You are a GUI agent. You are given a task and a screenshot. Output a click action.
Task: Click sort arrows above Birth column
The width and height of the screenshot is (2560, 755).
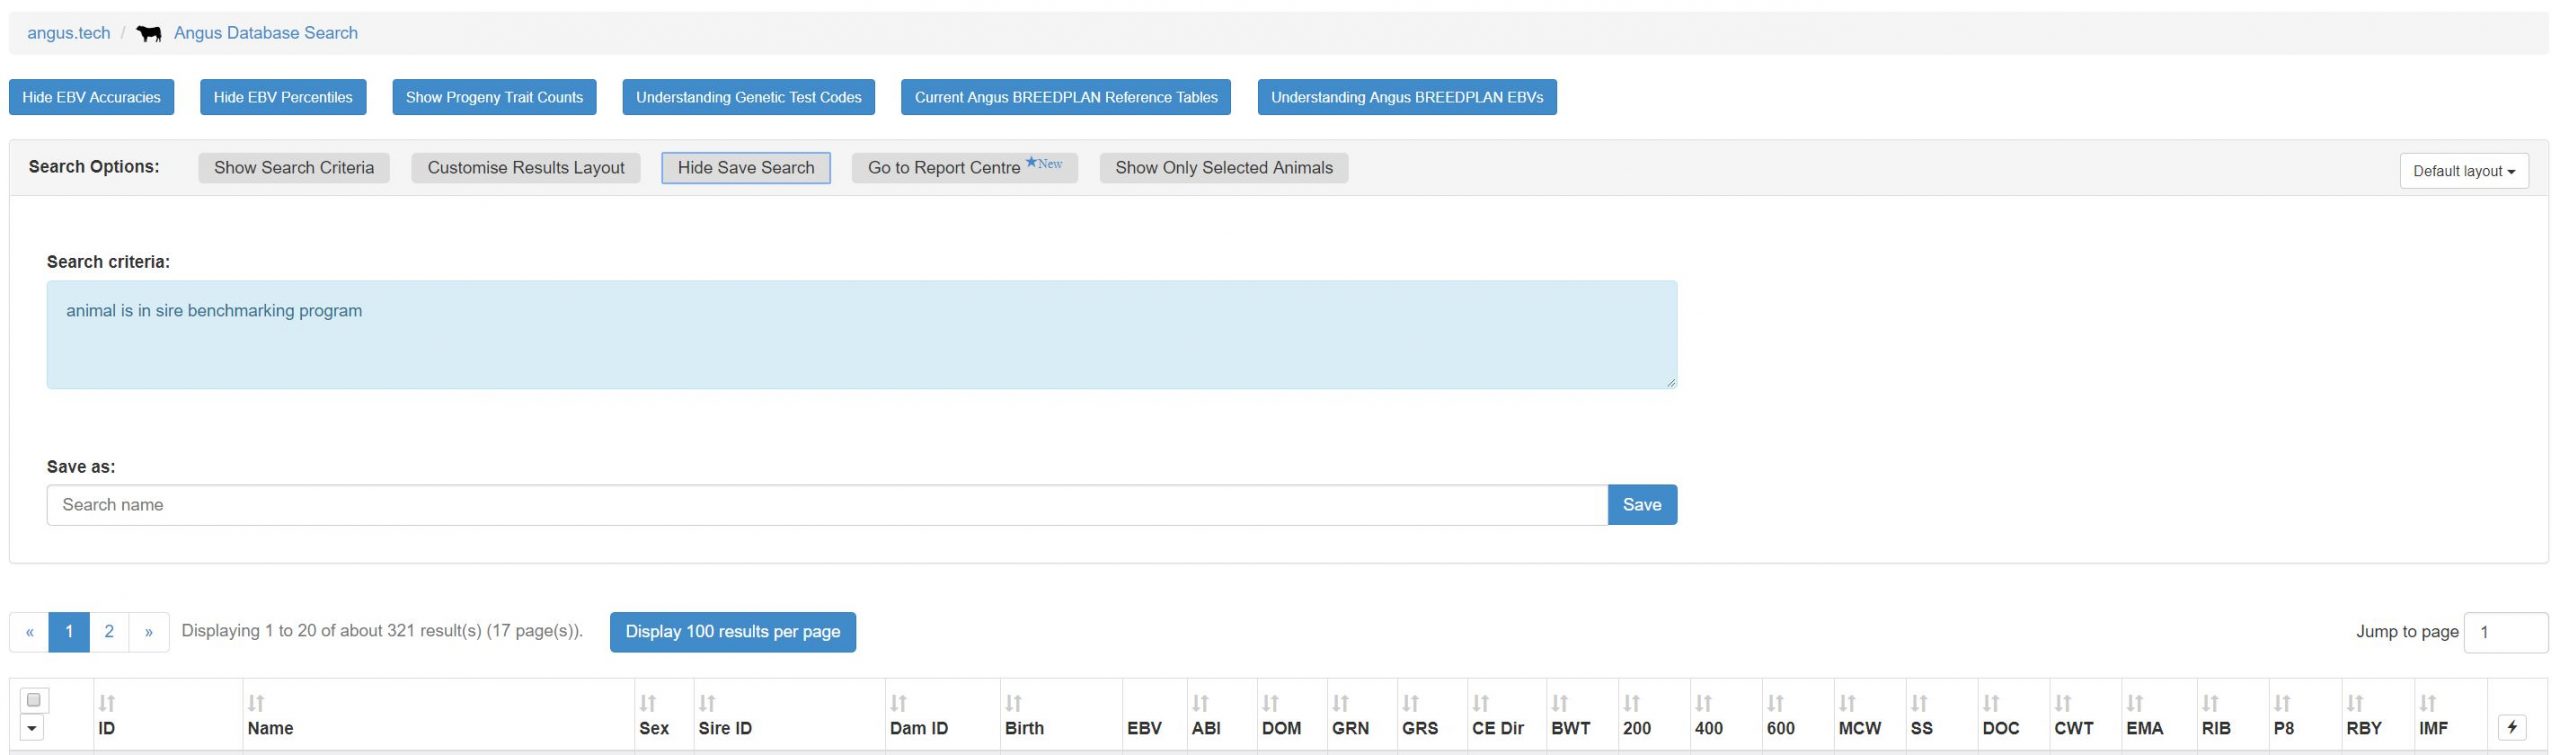[1013, 703]
